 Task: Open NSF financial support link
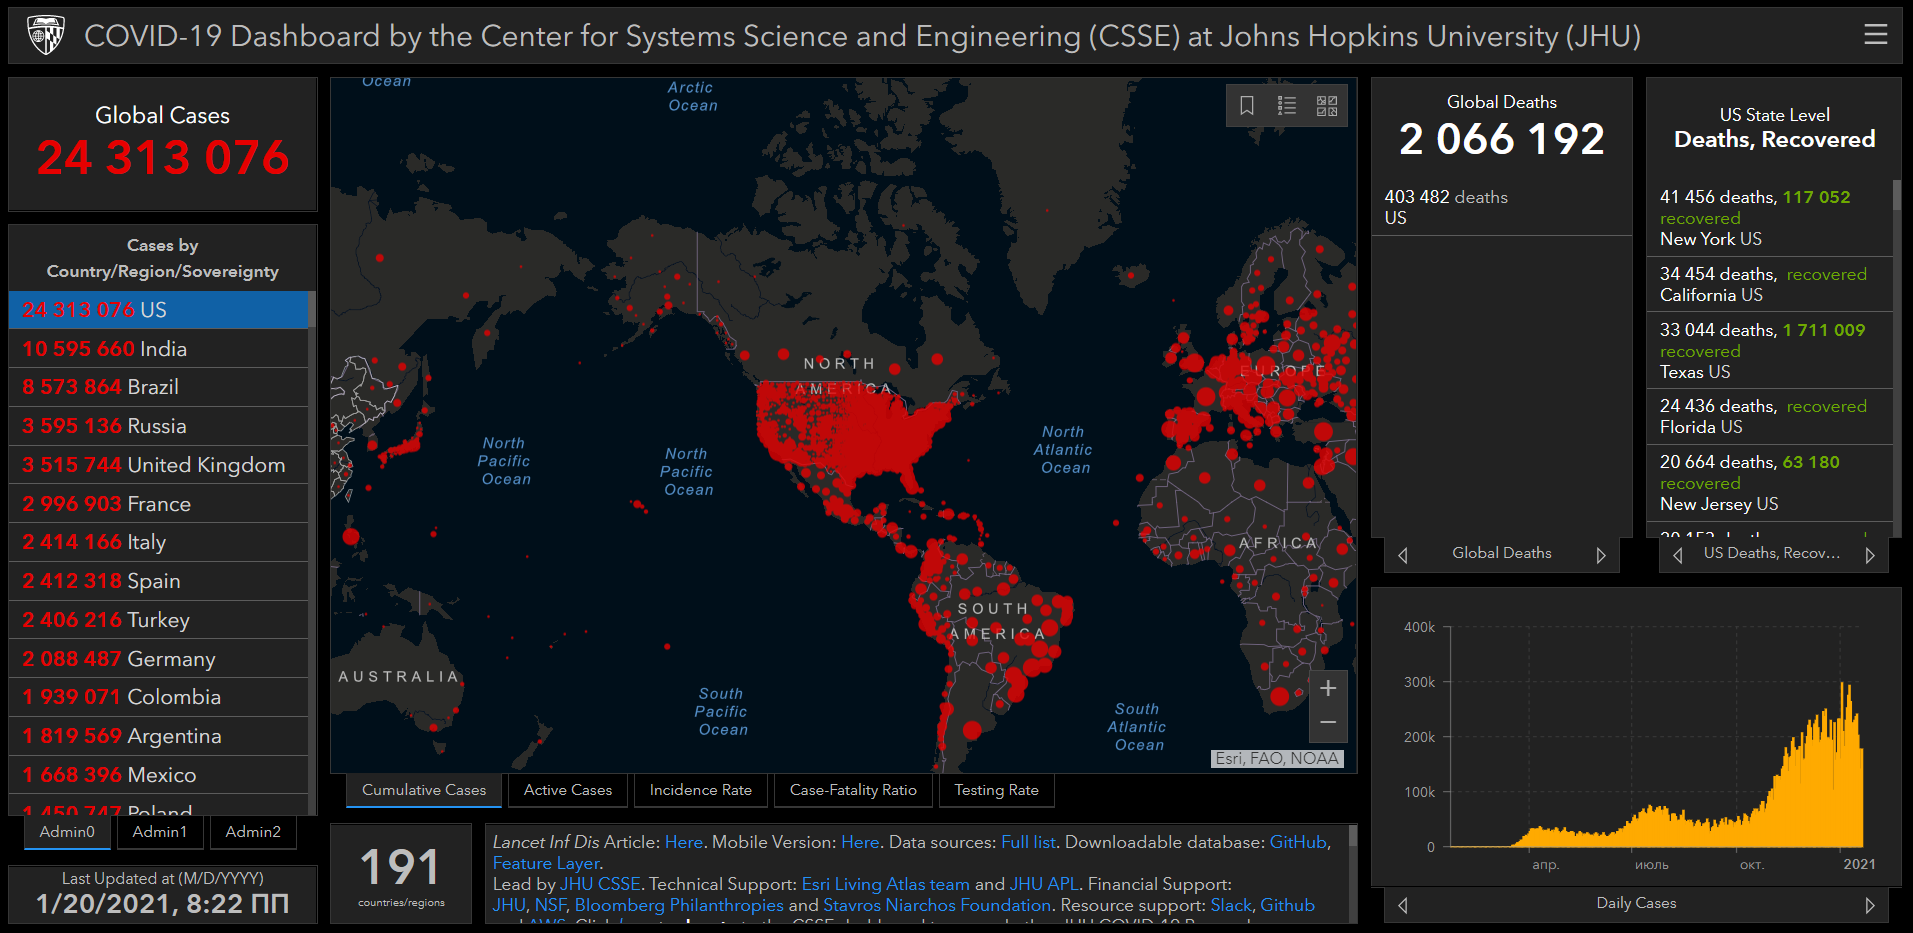click(550, 905)
